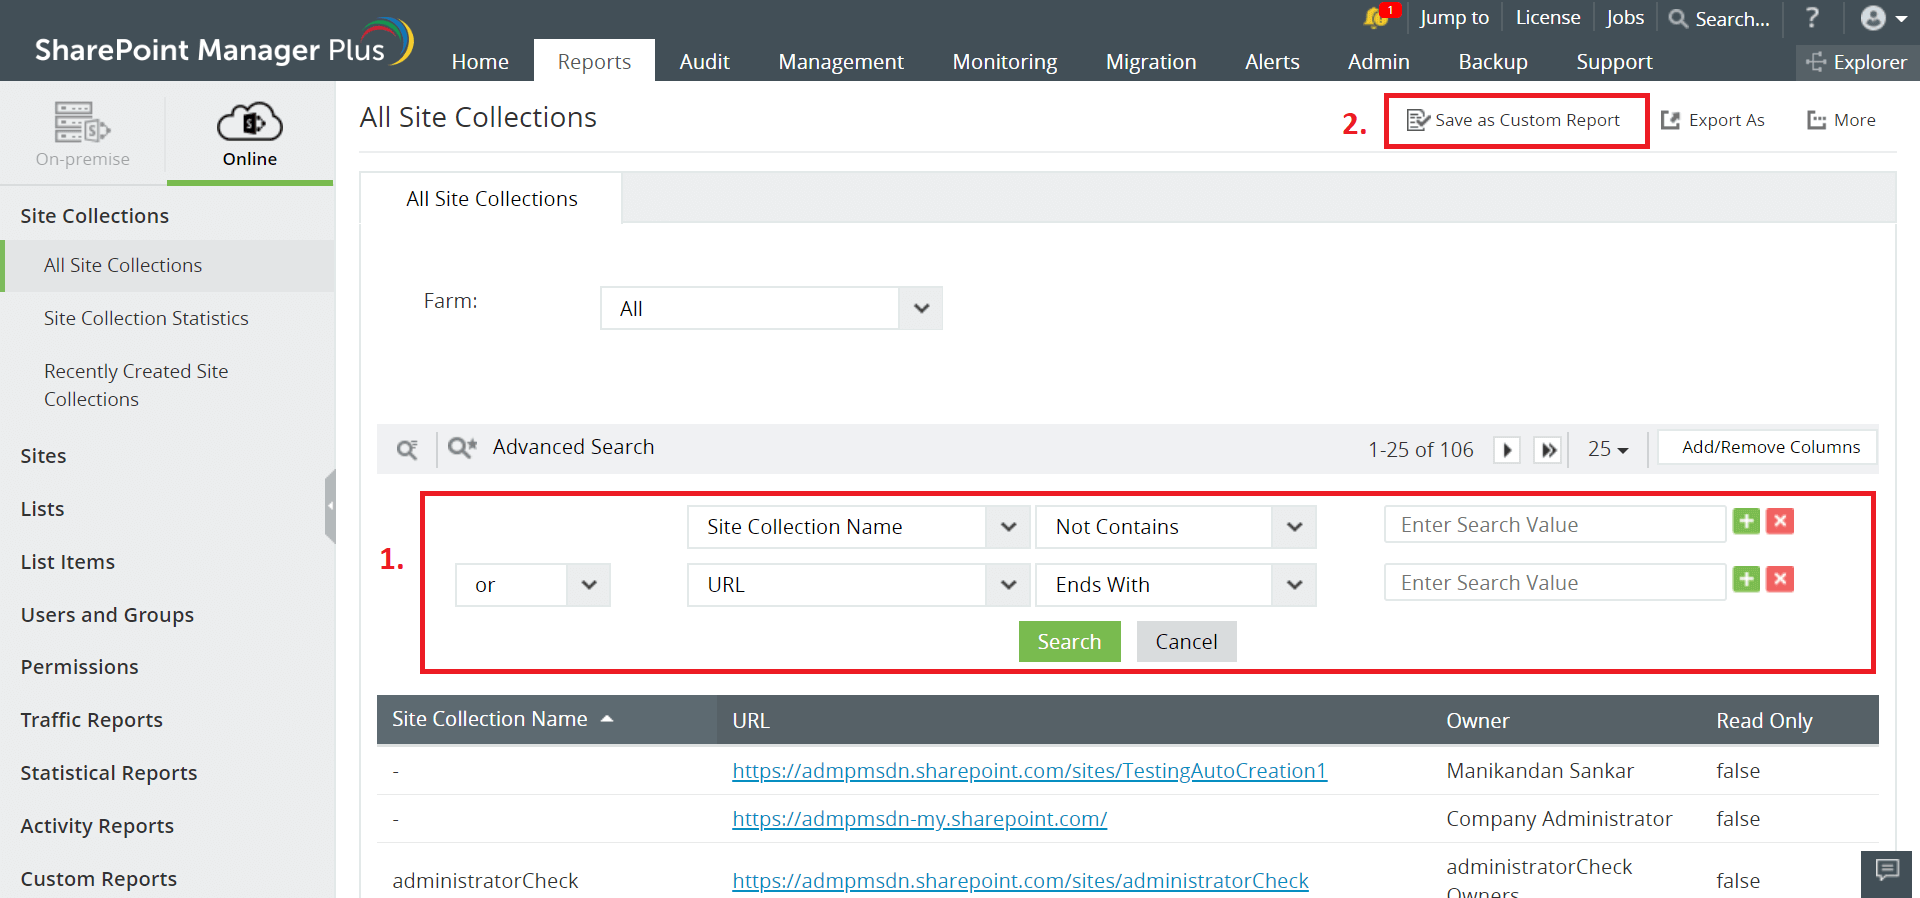Open the live chat icon
The height and width of the screenshot is (898, 1920).
coord(1887,870)
